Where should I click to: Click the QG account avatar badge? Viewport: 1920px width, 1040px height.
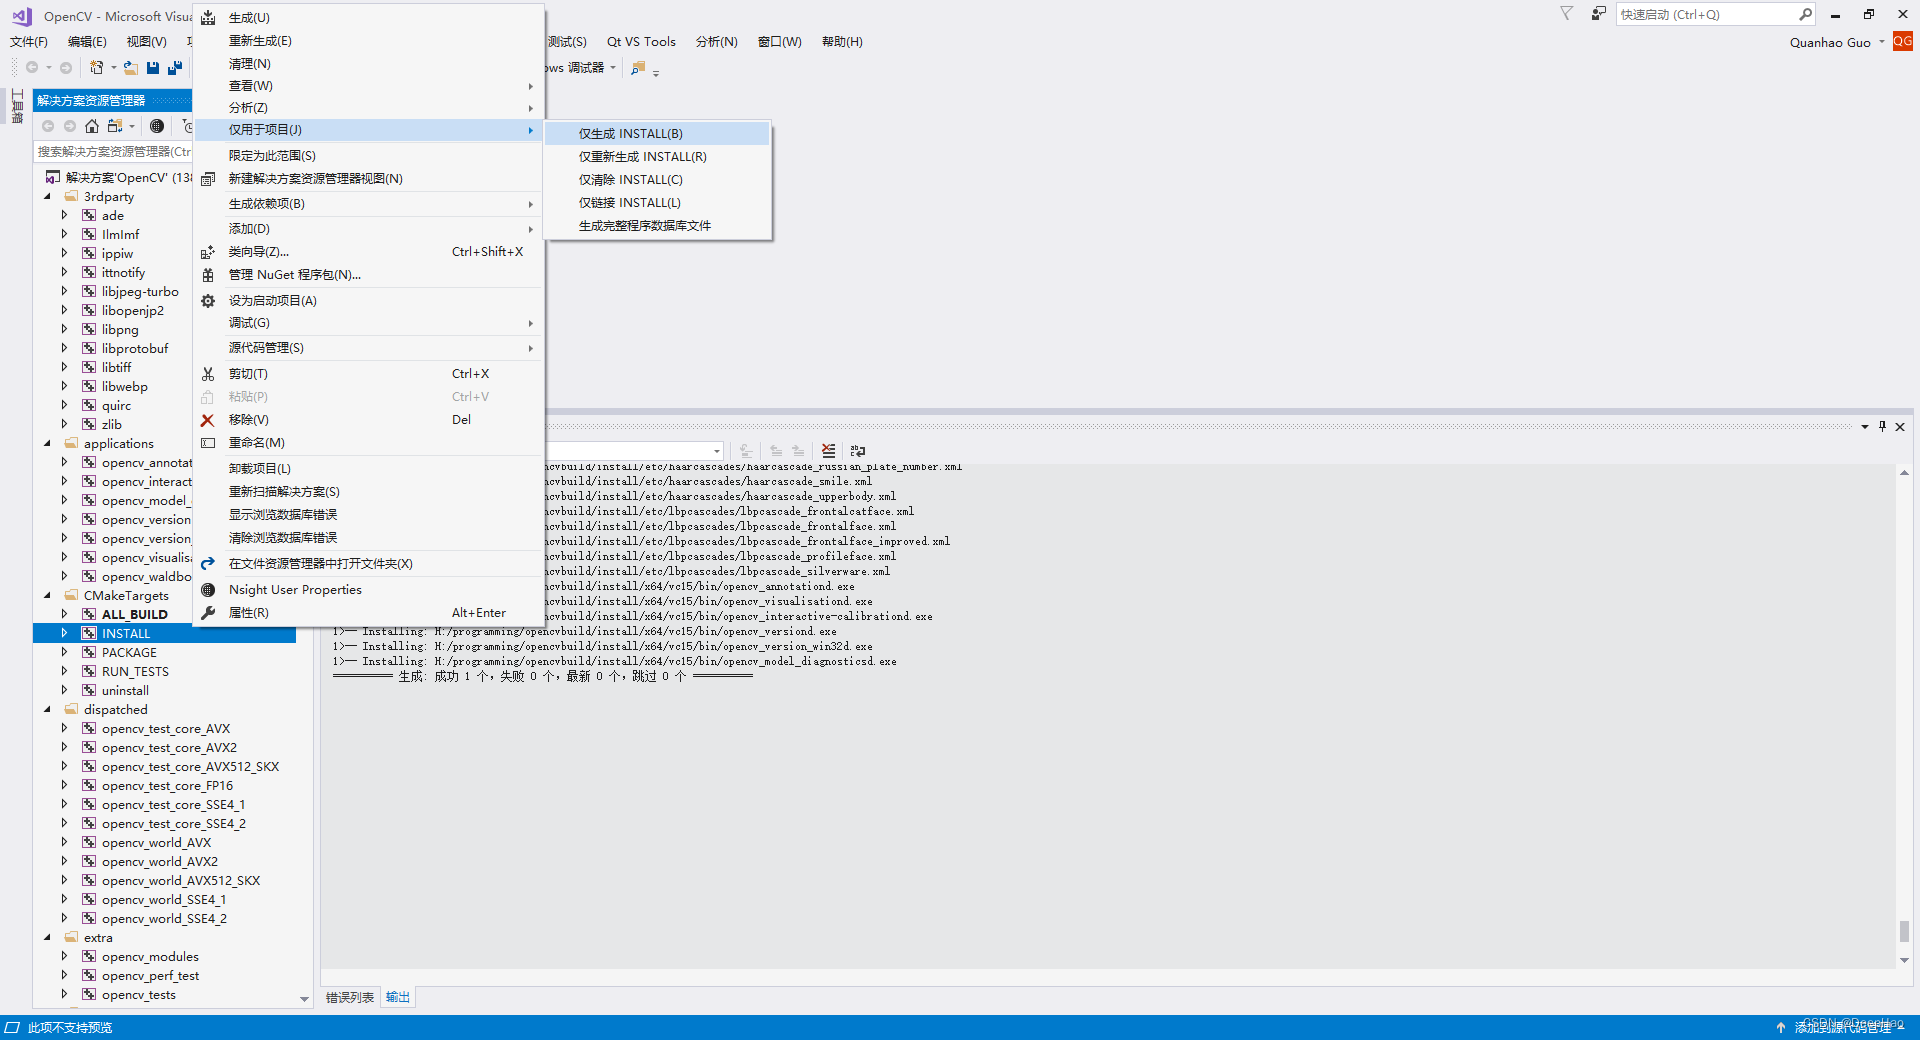click(x=1902, y=41)
